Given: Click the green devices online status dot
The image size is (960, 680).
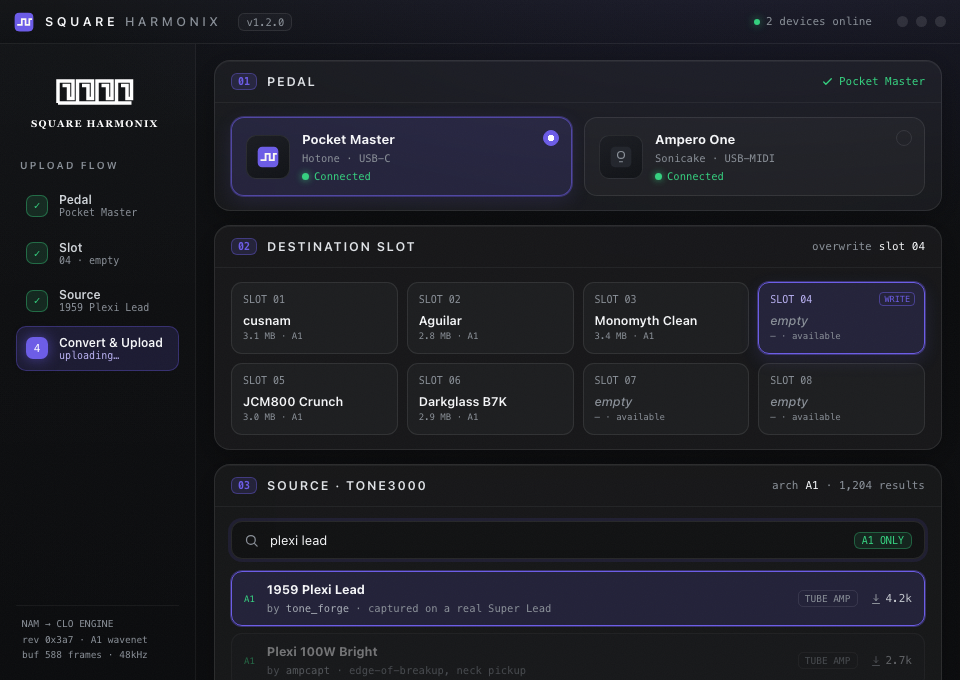Looking at the screenshot, I should click(x=757, y=22).
